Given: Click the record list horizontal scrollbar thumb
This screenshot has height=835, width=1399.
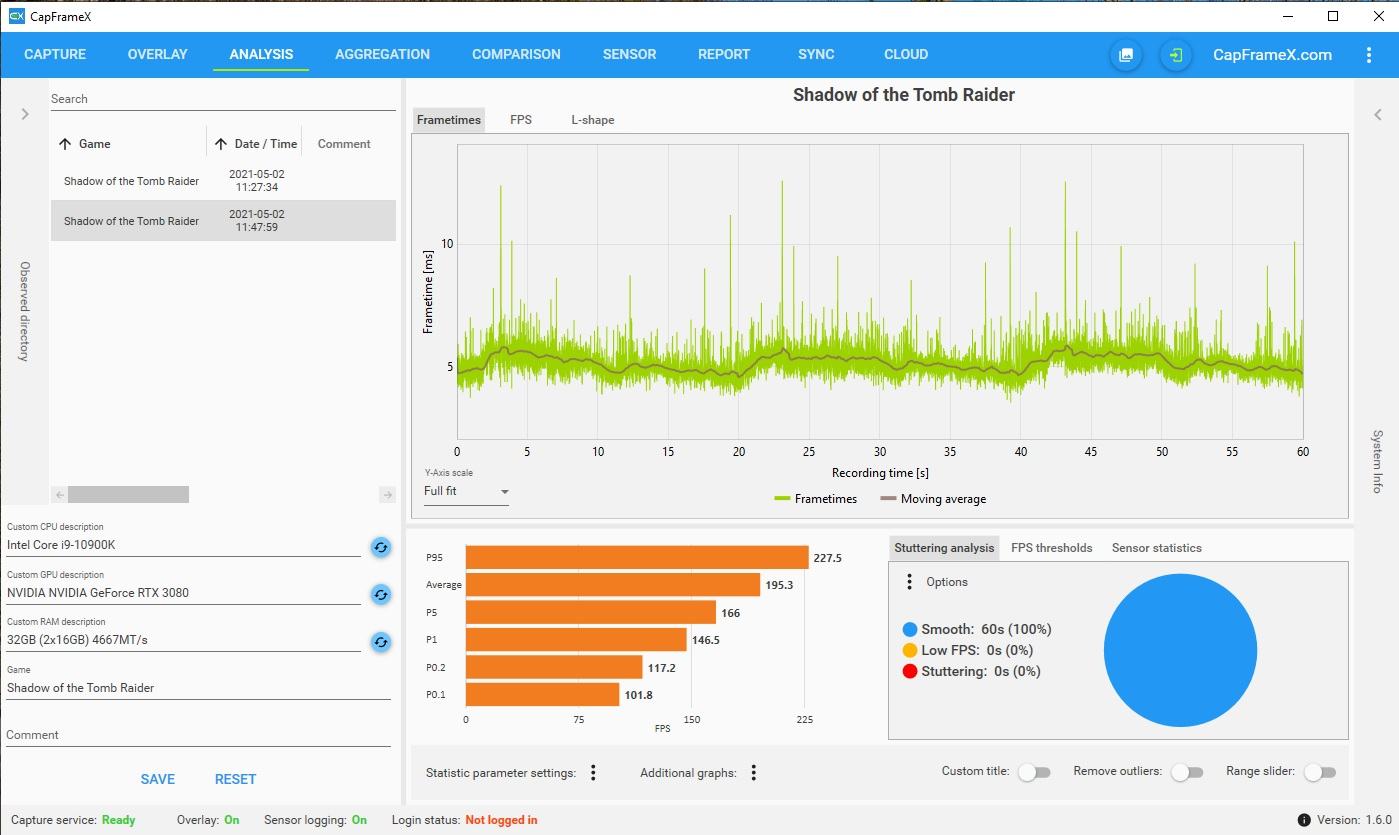Looking at the screenshot, I should point(128,494).
